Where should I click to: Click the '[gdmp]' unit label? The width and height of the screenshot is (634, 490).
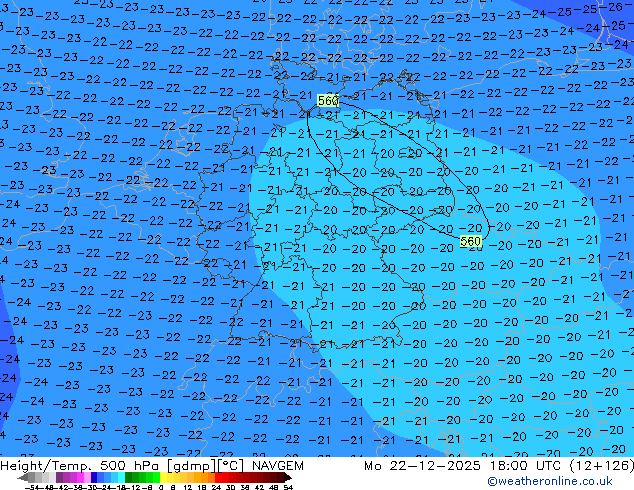tap(190, 466)
